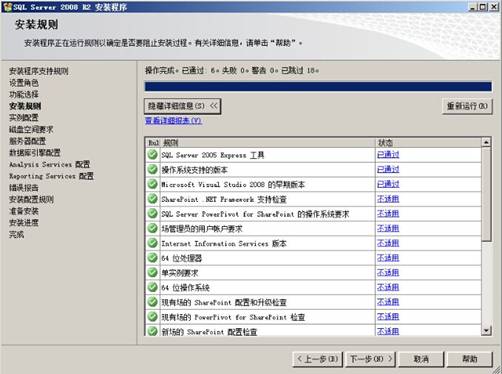This screenshot has width=502, height=374.
Task: Select 服务器配置 step in sidebar
Action: pyautogui.click(x=27, y=141)
